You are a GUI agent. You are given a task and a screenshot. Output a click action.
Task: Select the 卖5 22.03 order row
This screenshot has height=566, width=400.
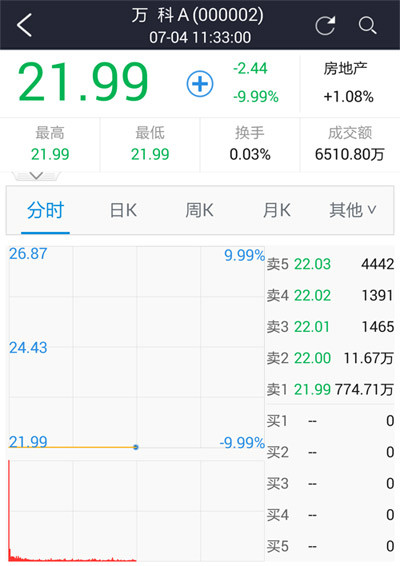[x=330, y=264]
